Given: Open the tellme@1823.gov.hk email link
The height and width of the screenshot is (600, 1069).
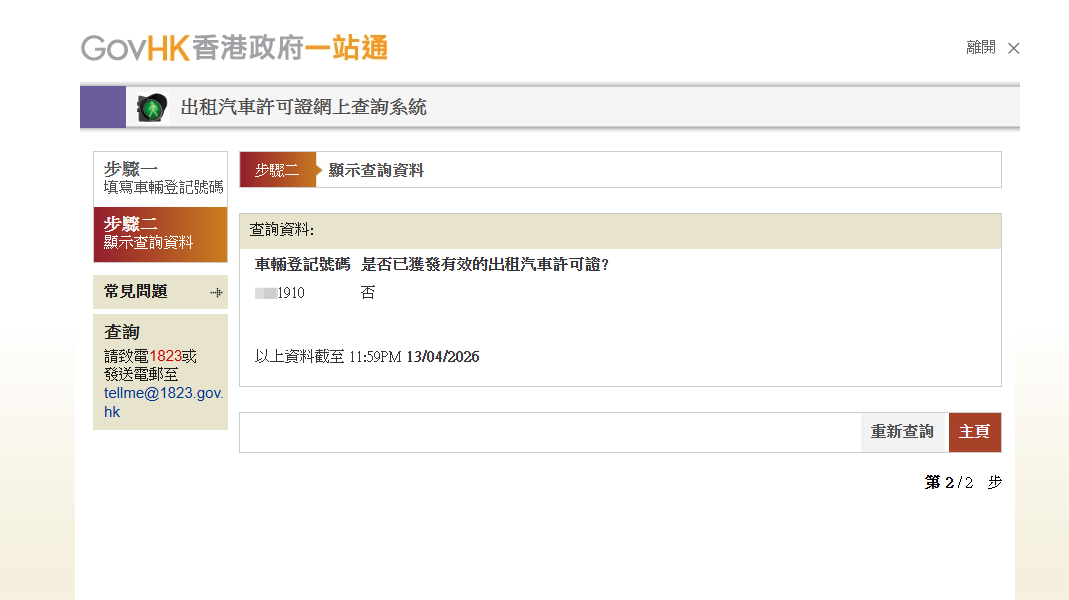Looking at the screenshot, I should (163, 402).
